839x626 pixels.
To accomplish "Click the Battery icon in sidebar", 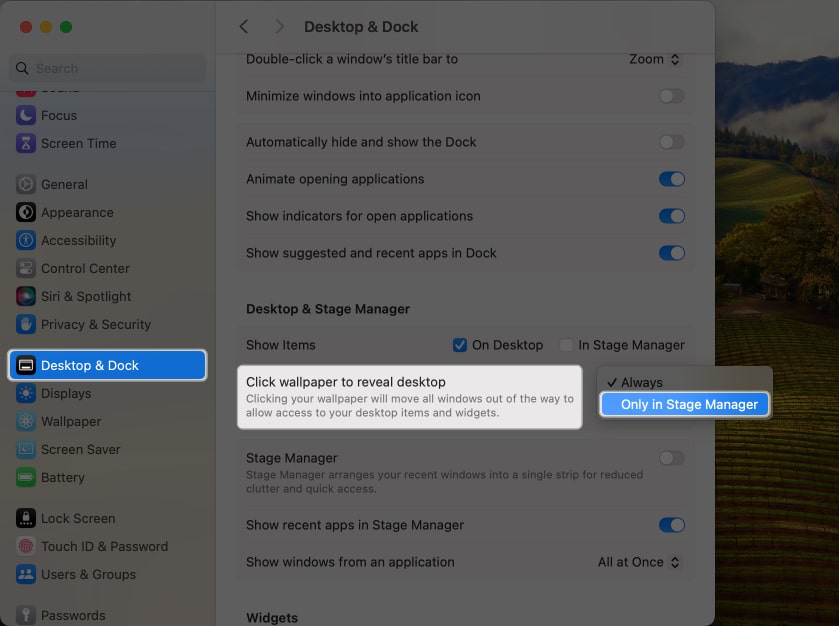I will pos(26,477).
